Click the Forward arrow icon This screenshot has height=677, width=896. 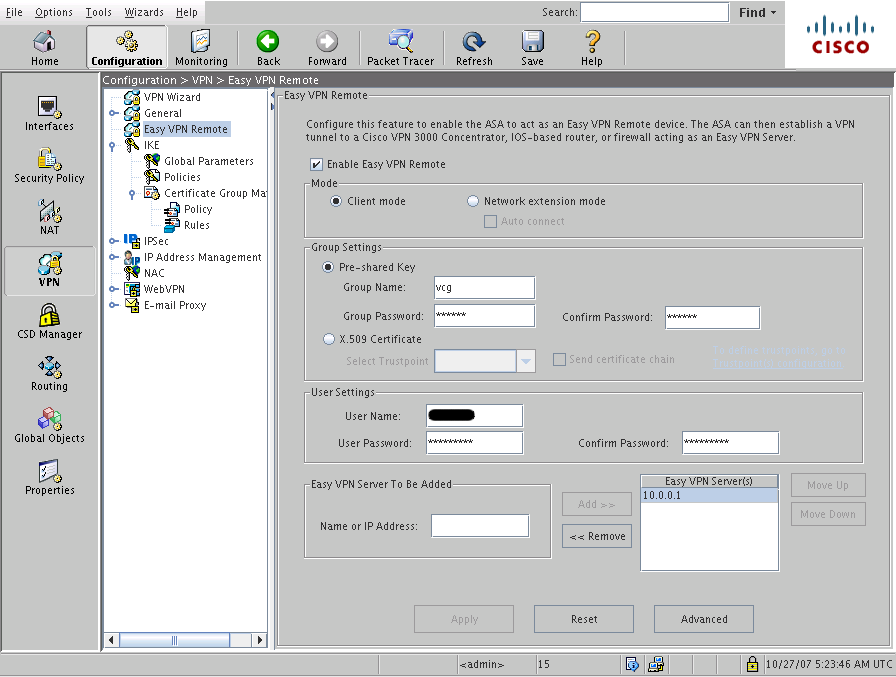pos(327,42)
